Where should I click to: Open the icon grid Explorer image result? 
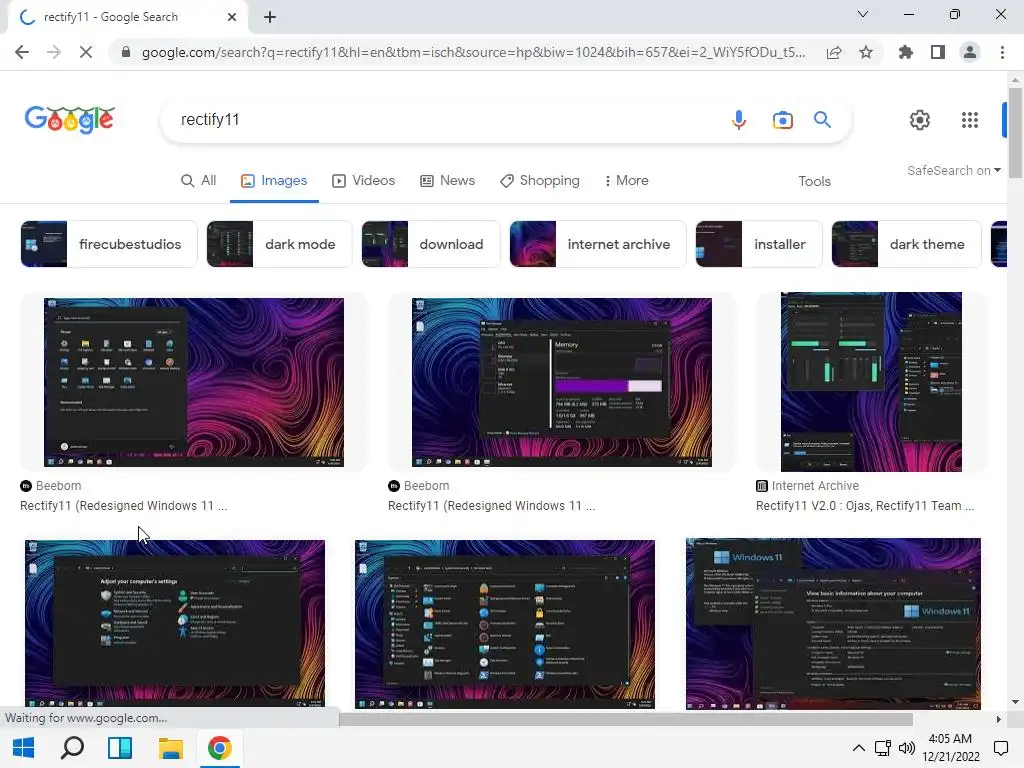(x=505, y=624)
